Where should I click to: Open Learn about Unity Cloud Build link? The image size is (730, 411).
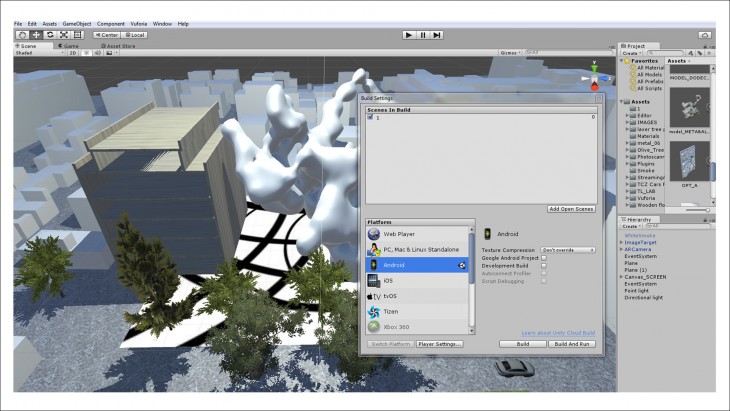click(x=558, y=331)
